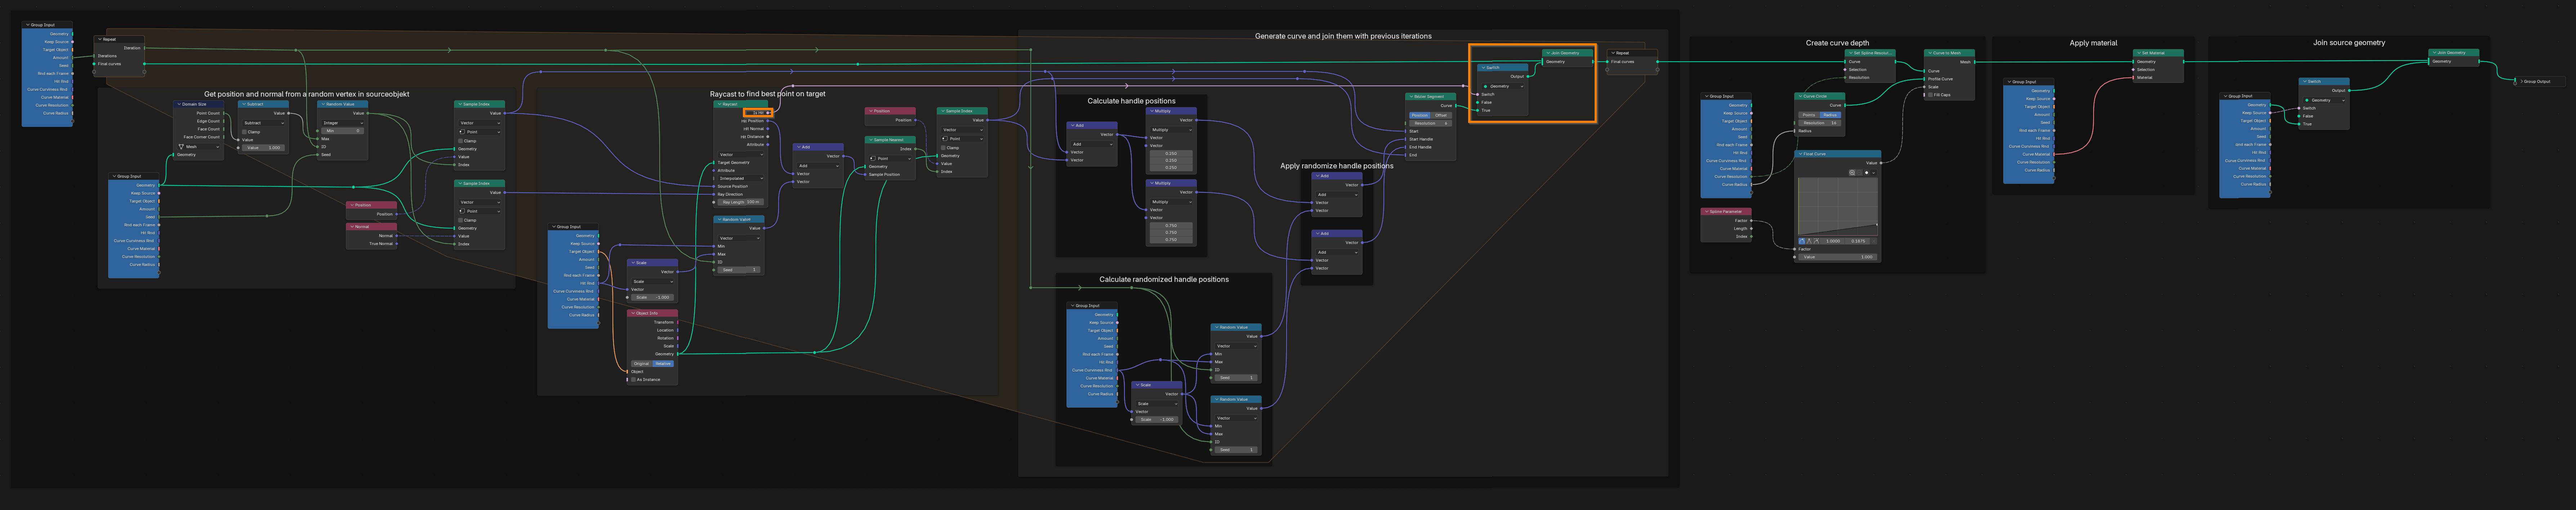Select the 'Raycast to find best point on target' label
The image size is (2576, 510).
point(768,94)
